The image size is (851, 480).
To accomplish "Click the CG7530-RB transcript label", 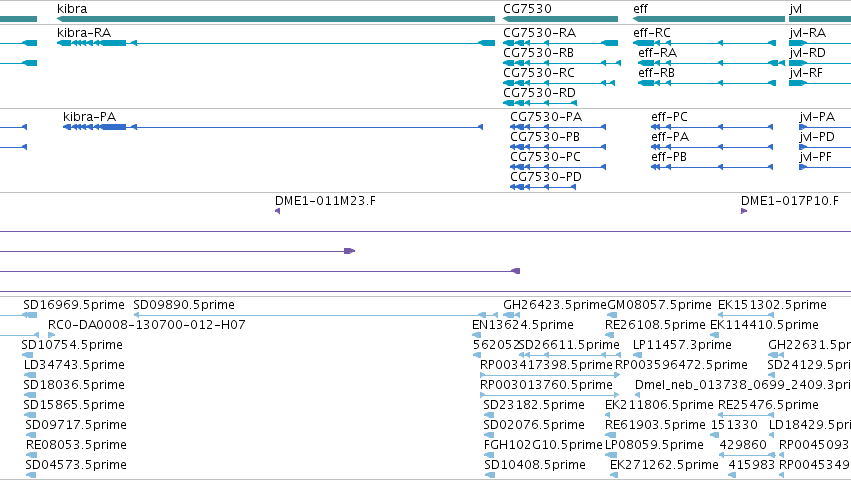I will 538,53.
